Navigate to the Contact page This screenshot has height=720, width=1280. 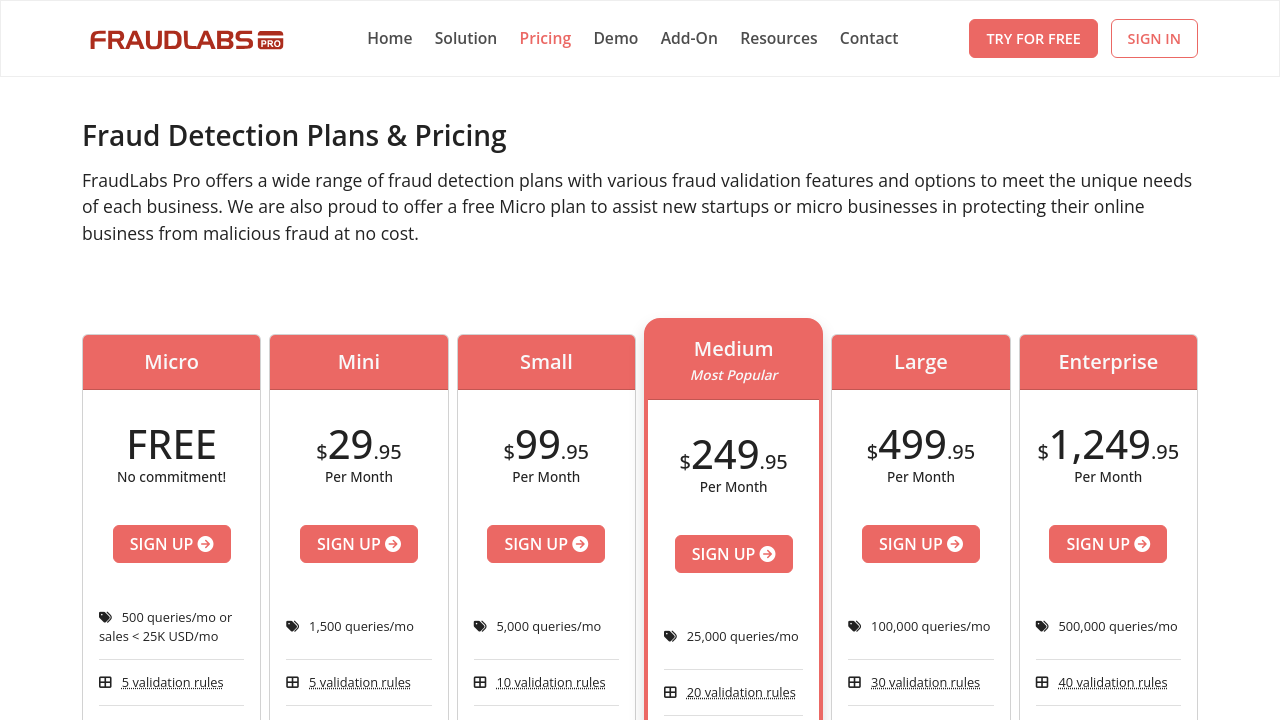tap(869, 38)
